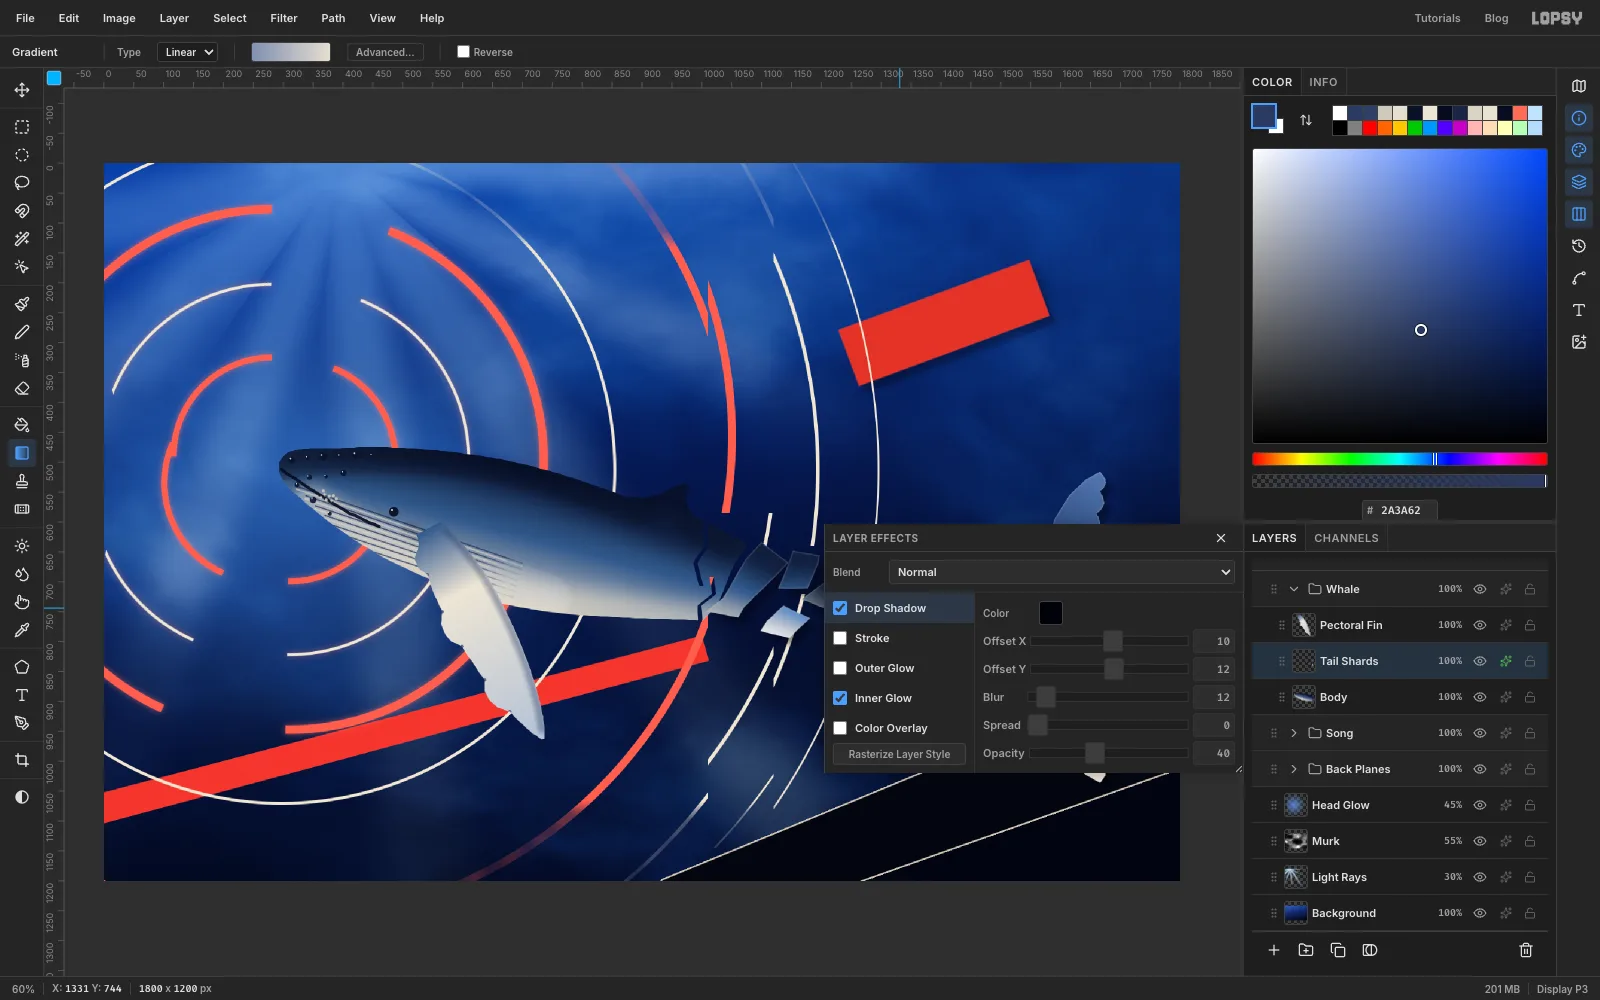Image resolution: width=1600 pixels, height=1000 pixels.
Task: Open the gradient Type Linear dropdown
Action: pos(187,52)
